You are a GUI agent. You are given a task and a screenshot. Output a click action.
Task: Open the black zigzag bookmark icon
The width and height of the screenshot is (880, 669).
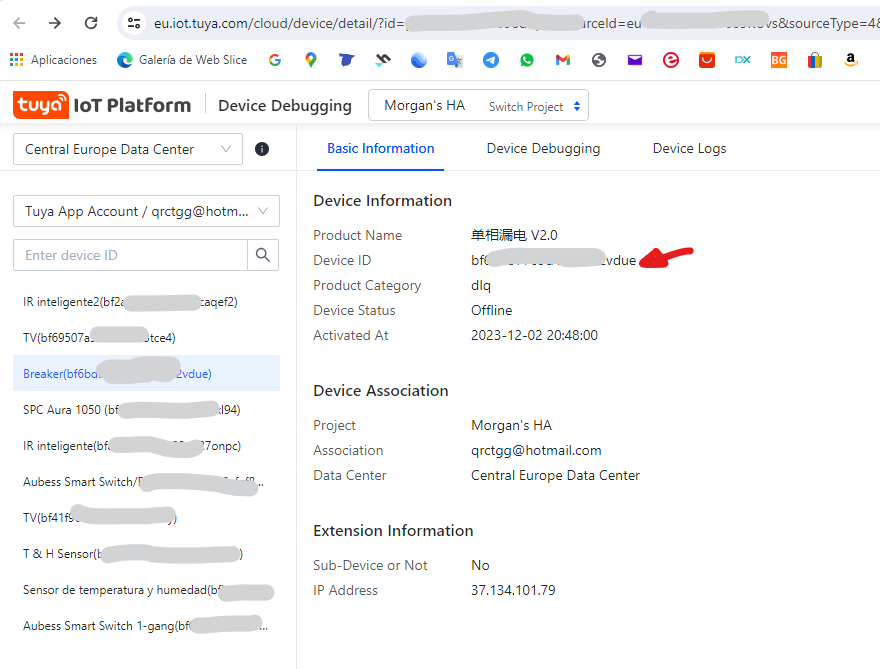[x=383, y=60]
